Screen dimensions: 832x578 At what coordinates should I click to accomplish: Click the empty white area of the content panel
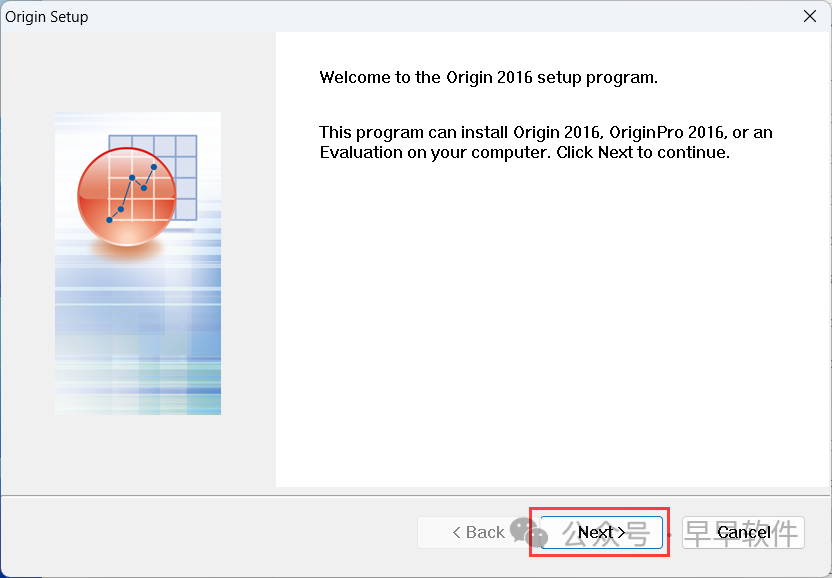(550, 330)
